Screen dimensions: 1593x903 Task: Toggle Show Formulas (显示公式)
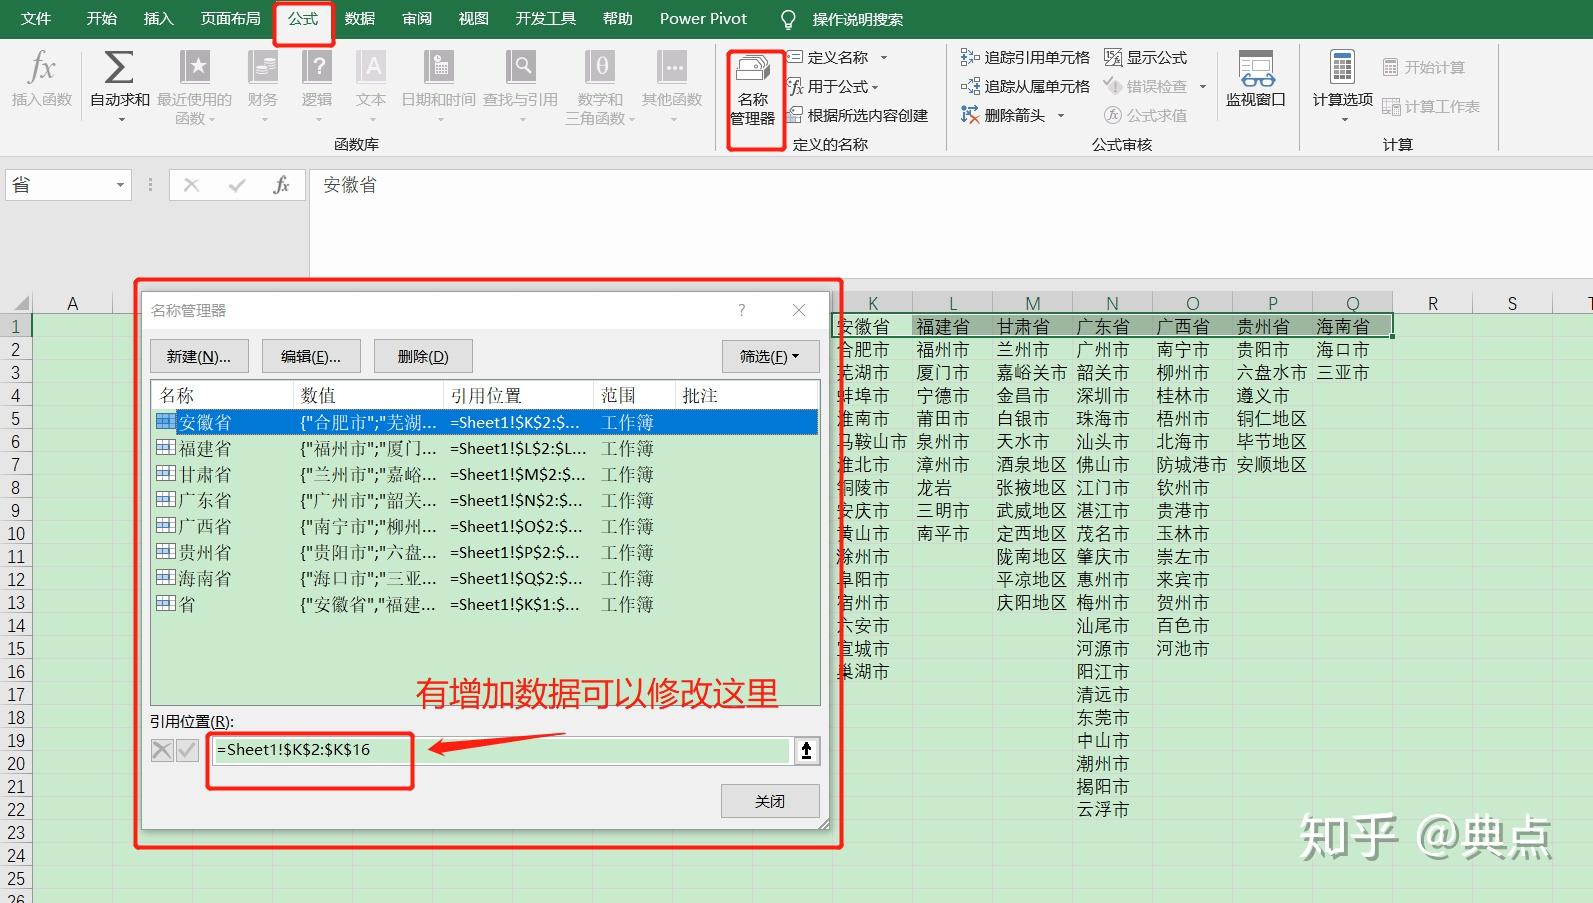point(1146,58)
